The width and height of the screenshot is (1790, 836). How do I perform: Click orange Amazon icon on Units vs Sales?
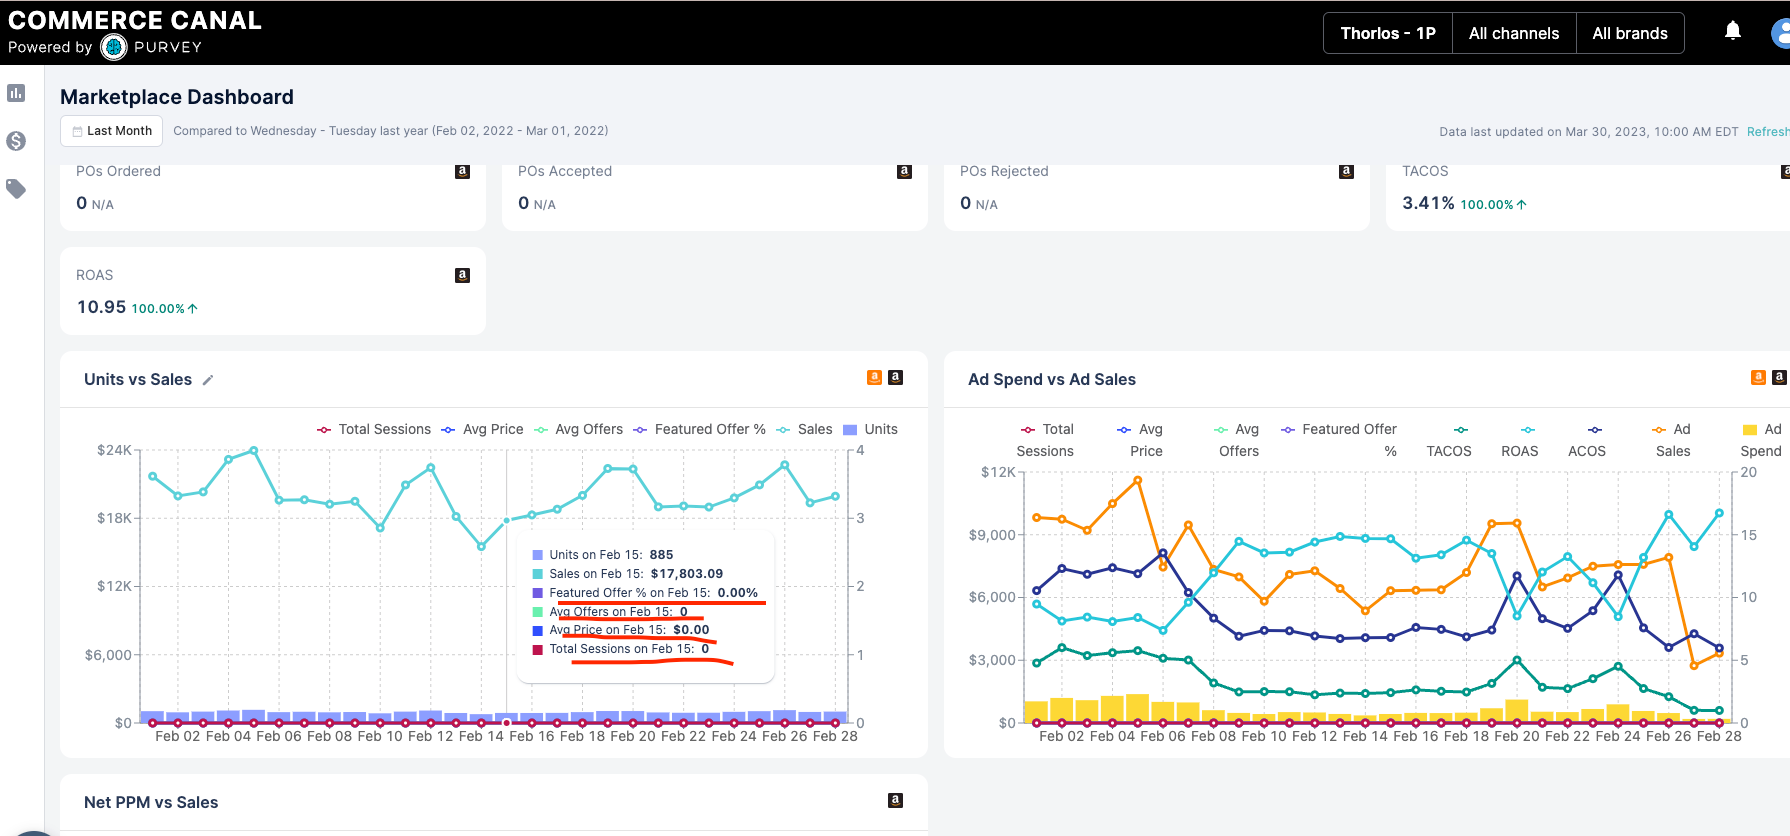coord(874,377)
